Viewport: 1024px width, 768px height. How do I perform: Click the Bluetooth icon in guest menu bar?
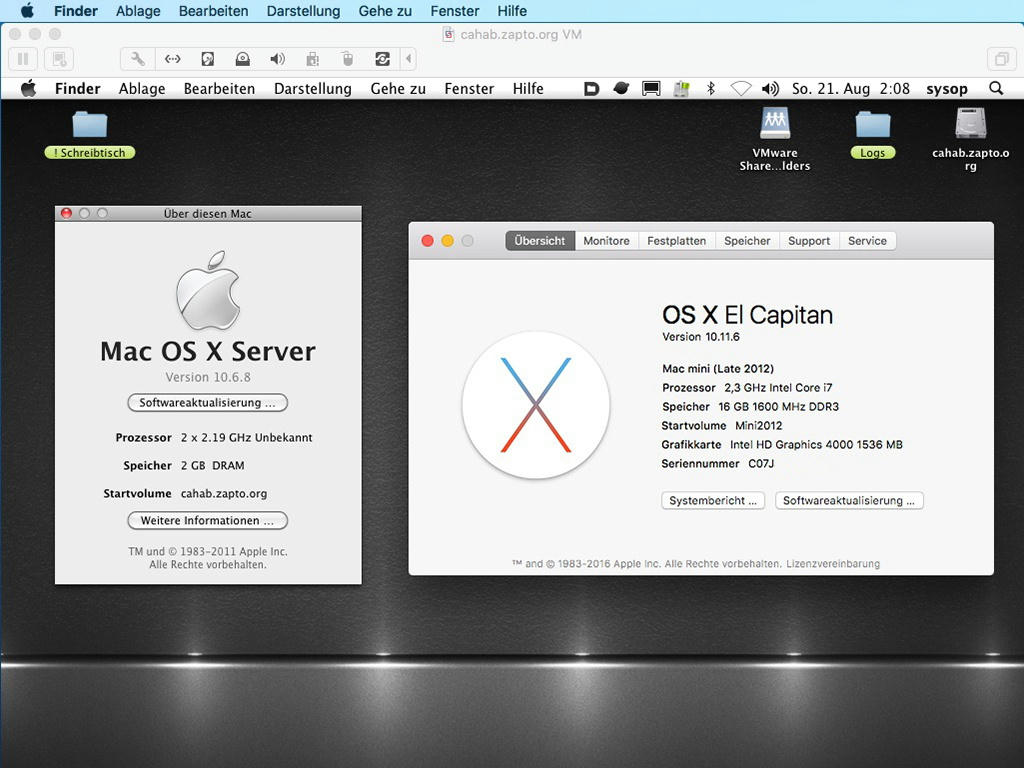(711, 89)
